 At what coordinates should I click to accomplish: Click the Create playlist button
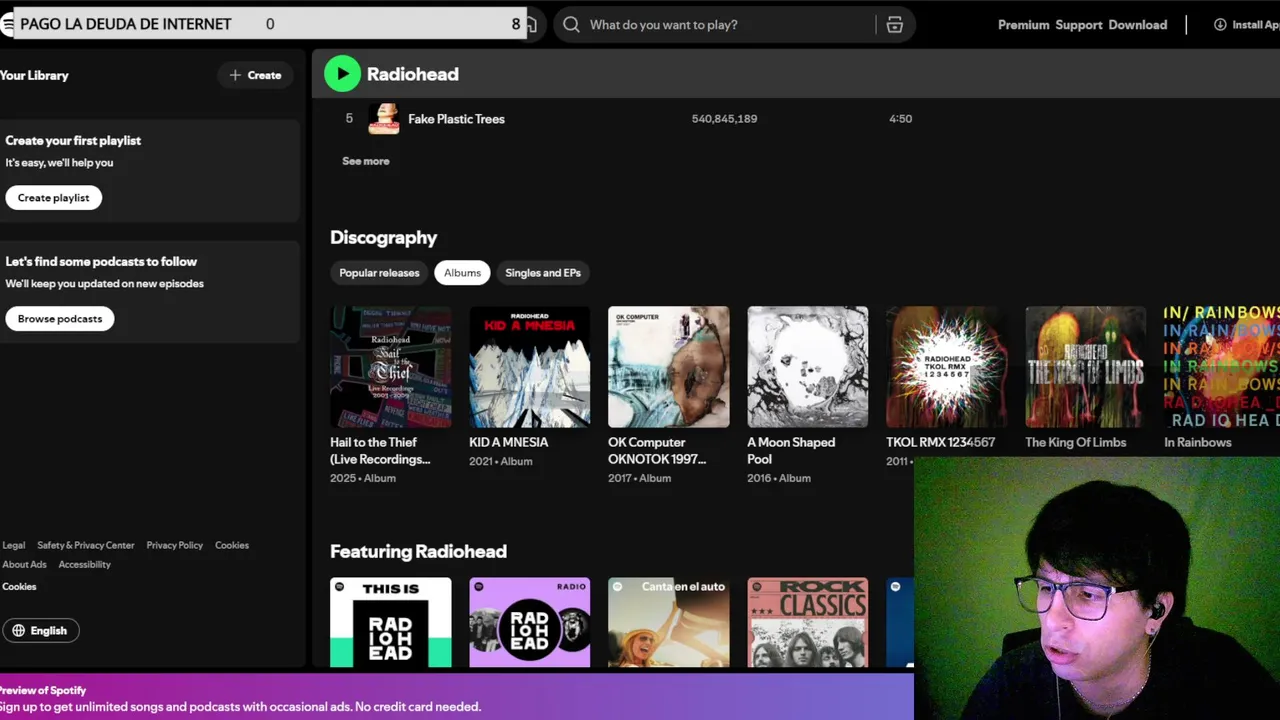point(54,198)
